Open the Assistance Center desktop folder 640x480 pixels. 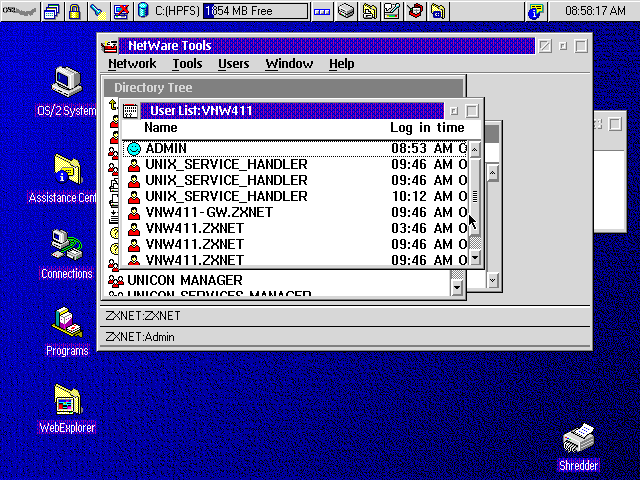[x=67, y=169]
